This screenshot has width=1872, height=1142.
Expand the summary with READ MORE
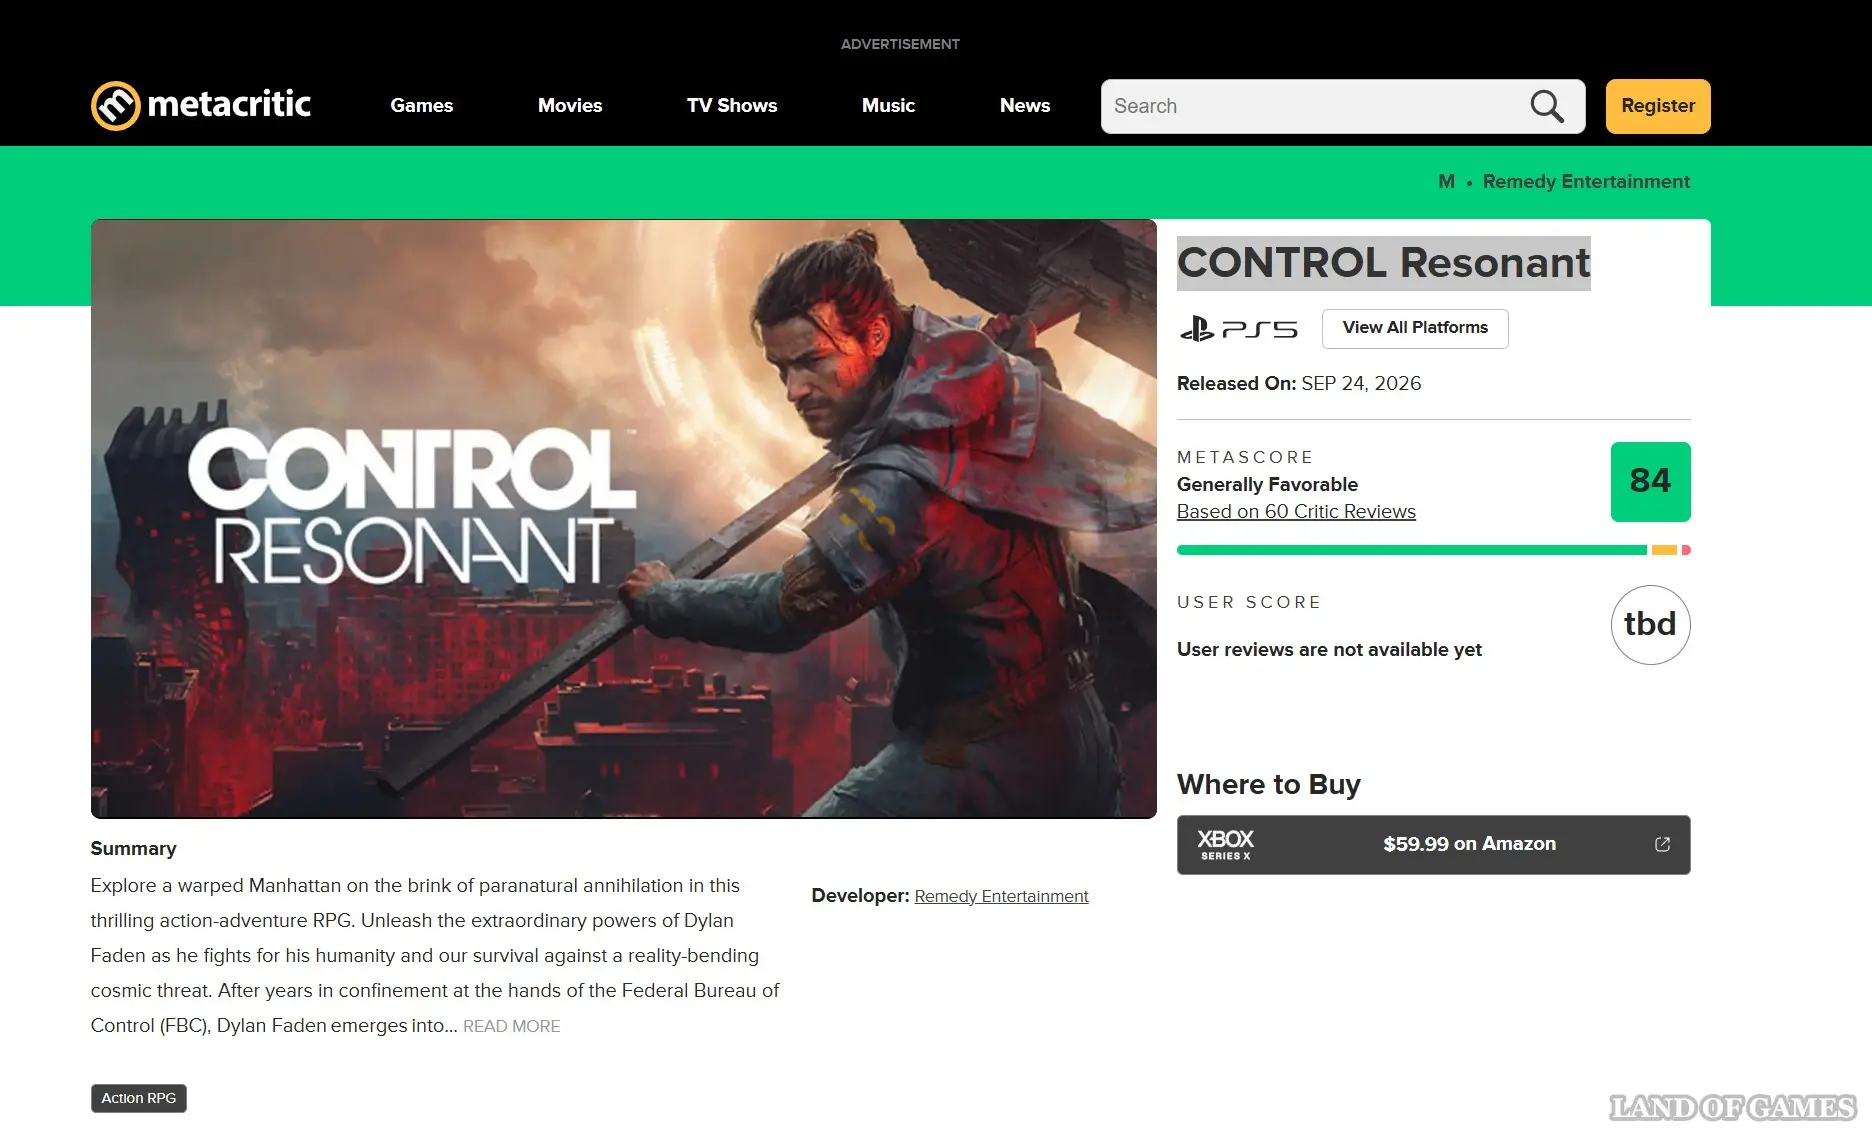click(x=511, y=1026)
